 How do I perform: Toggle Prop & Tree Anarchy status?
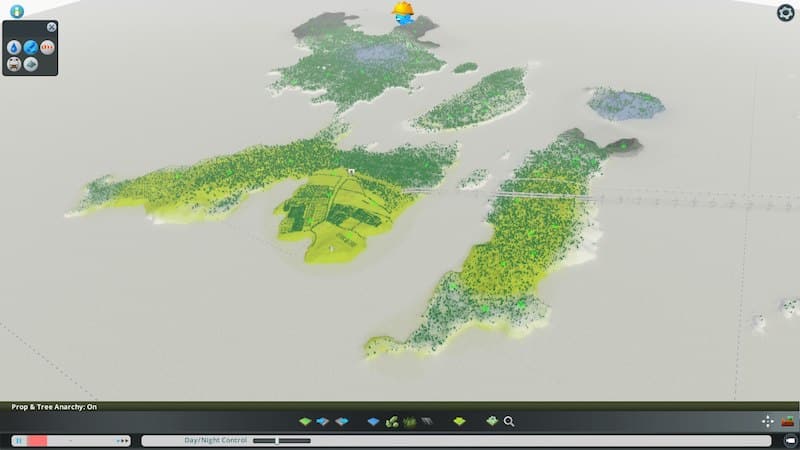click(54, 407)
